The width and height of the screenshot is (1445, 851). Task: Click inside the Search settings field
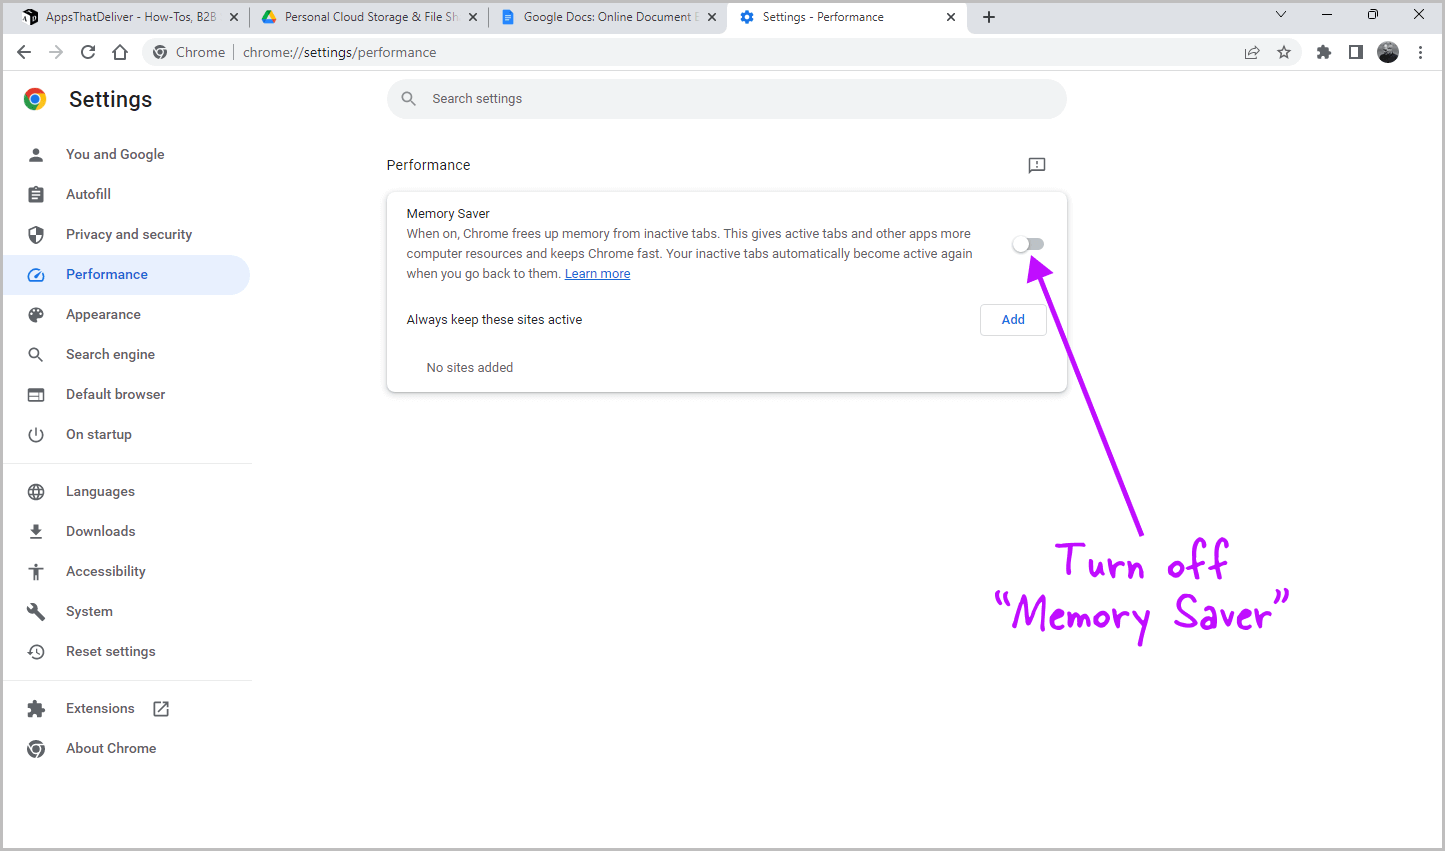click(x=726, y=98)
